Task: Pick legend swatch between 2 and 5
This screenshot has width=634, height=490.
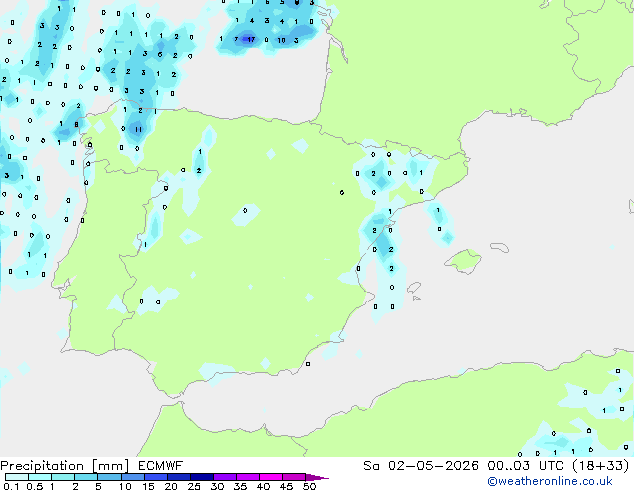Action: pos(86,477)
